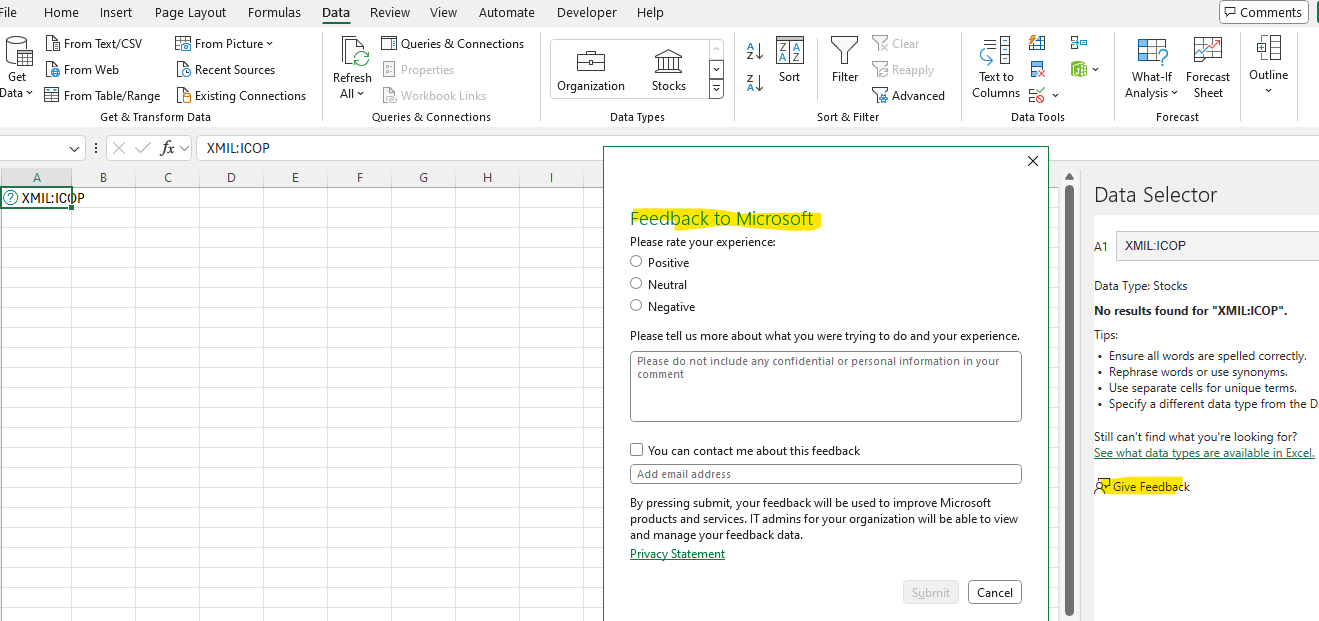Click the Stocks data type icon
The width and height of the screenshot is (1319, 621).
click(x=668, y=61)
